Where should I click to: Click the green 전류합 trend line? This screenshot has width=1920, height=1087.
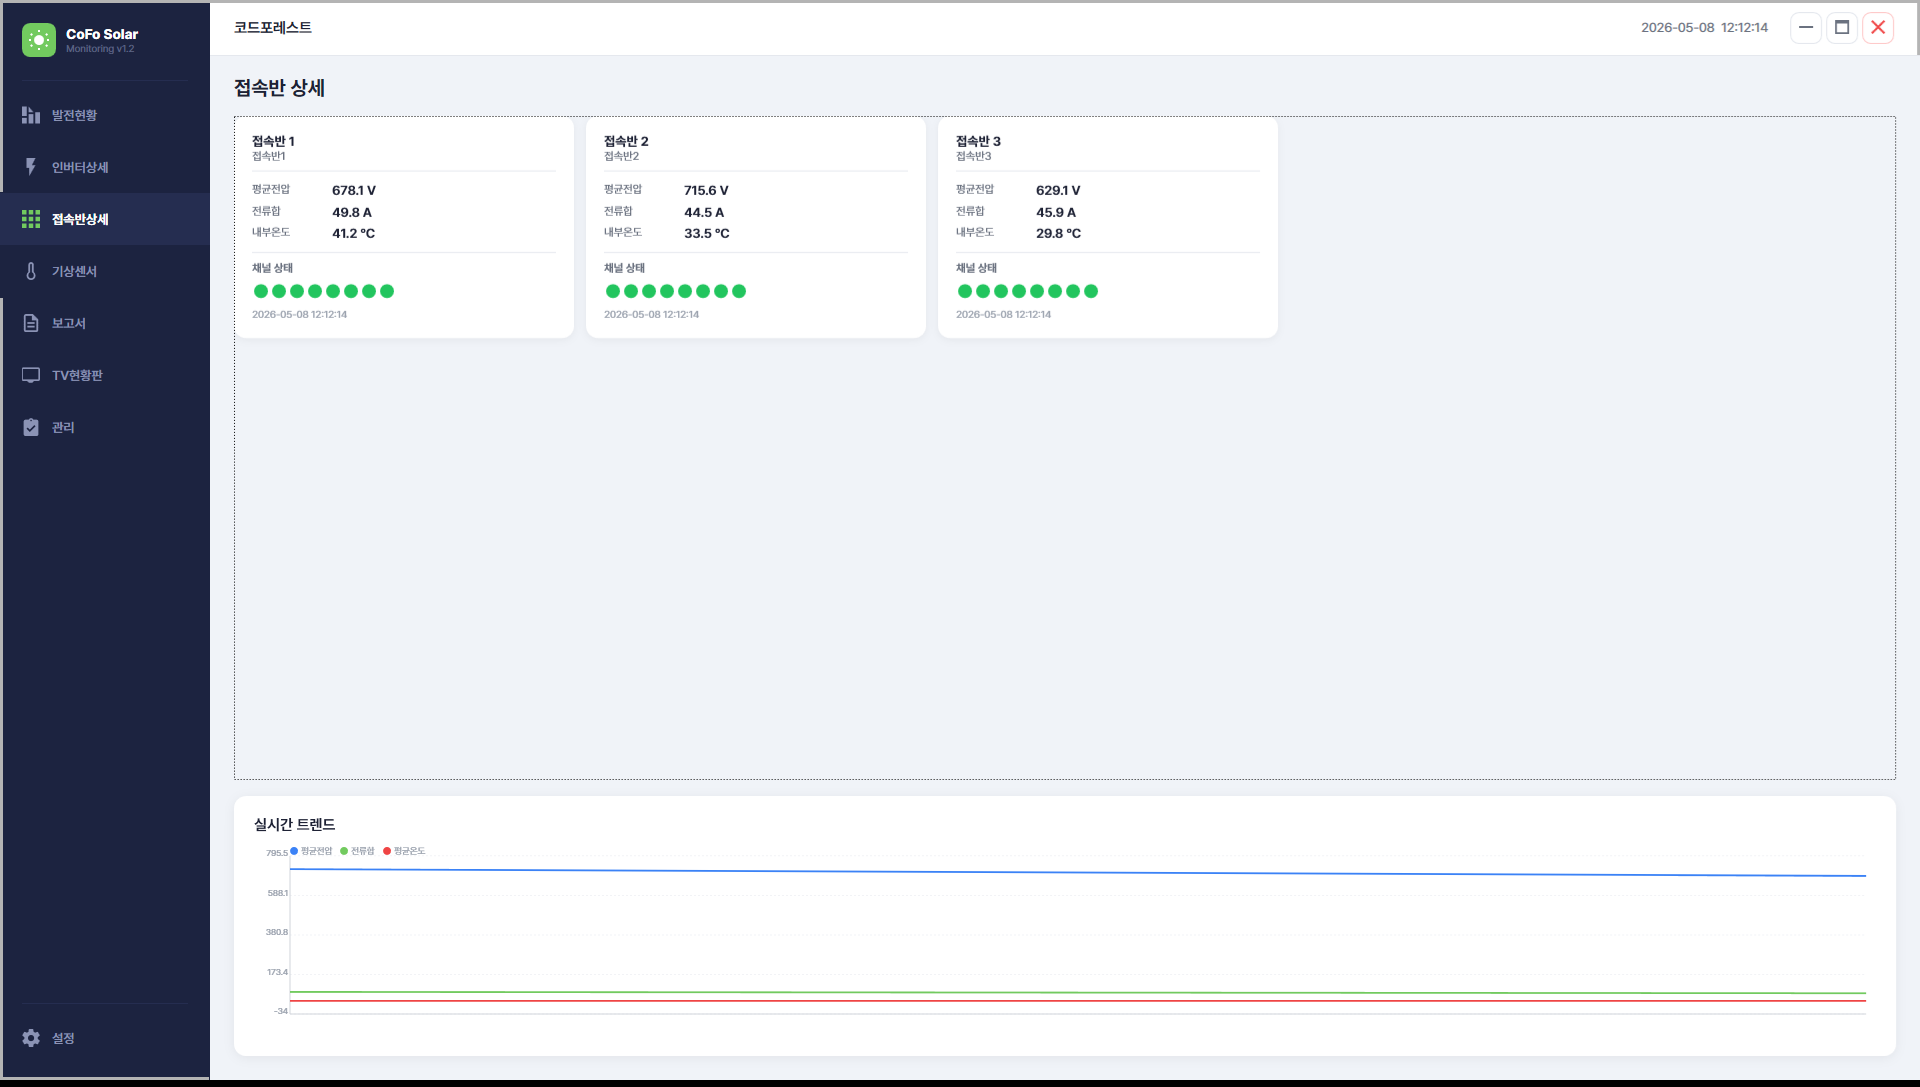coord(1078,993)
